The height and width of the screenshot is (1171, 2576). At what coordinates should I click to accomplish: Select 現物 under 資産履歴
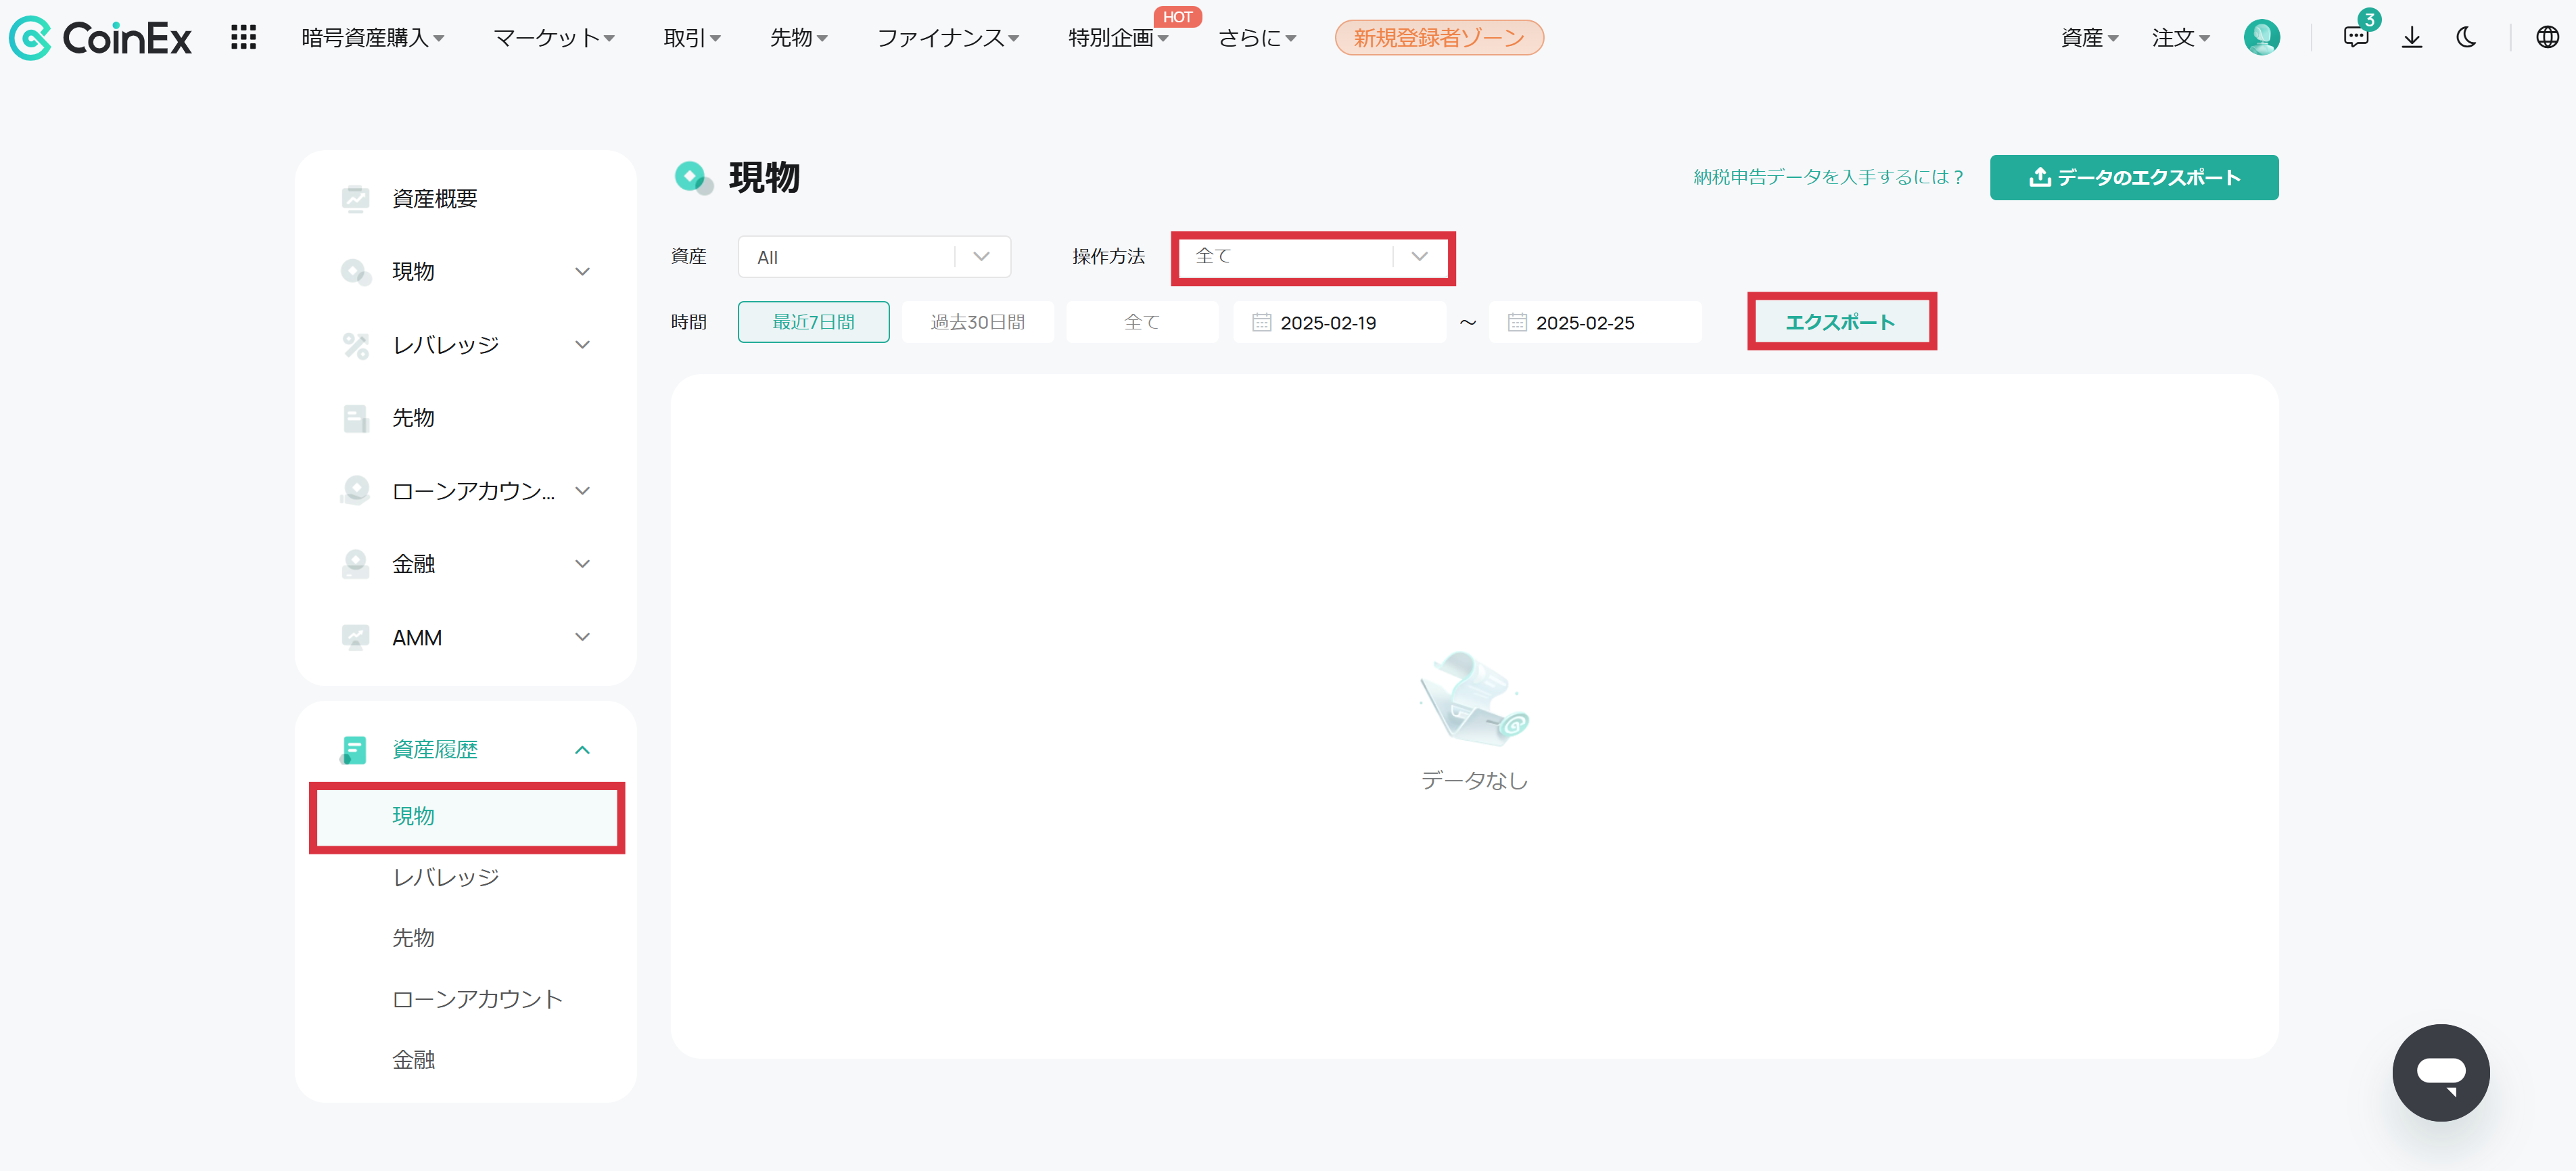pyautogui.click(x=466, y=816)
